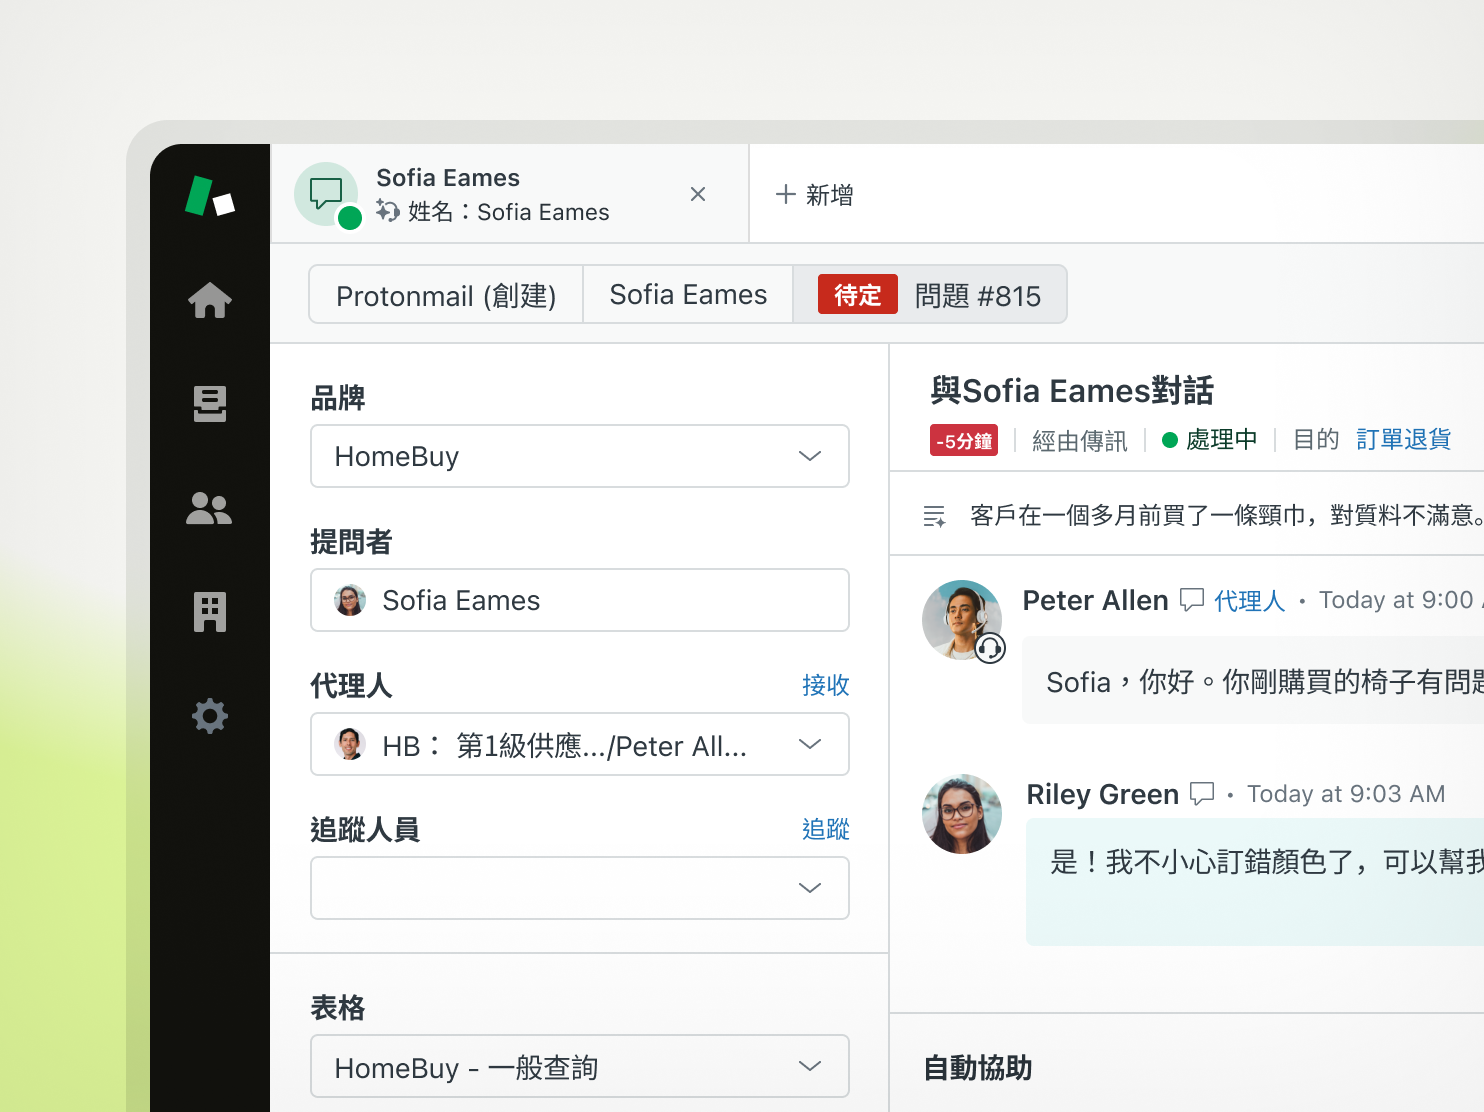Click the chat bubble icon on Sofia Eames tab
Viewport: 1484px width, 1112px height.
pos(326,193)
